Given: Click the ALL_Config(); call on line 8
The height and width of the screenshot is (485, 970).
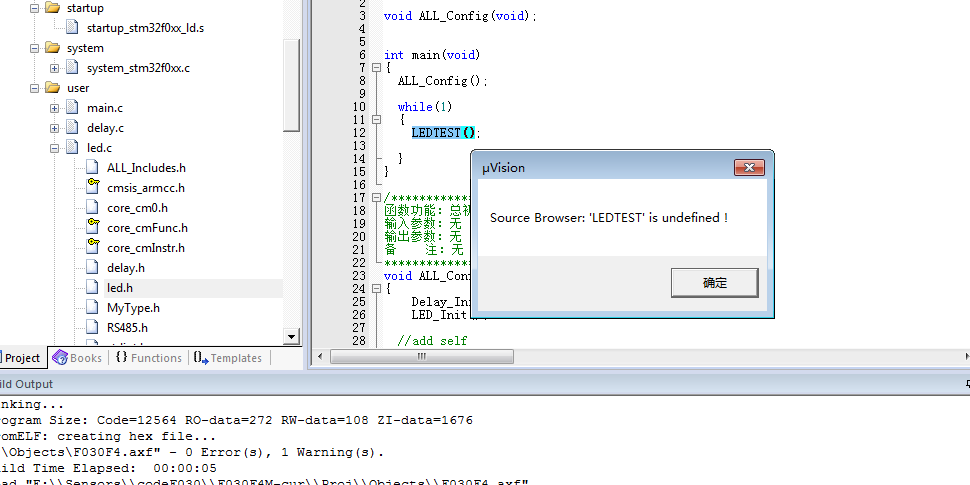Looking at the screenshot, I should [443, 81].
